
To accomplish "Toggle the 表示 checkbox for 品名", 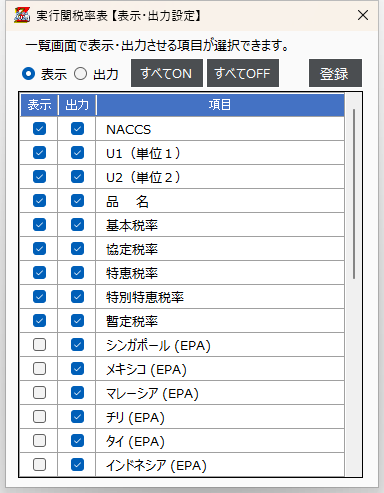I will [39, 201].
